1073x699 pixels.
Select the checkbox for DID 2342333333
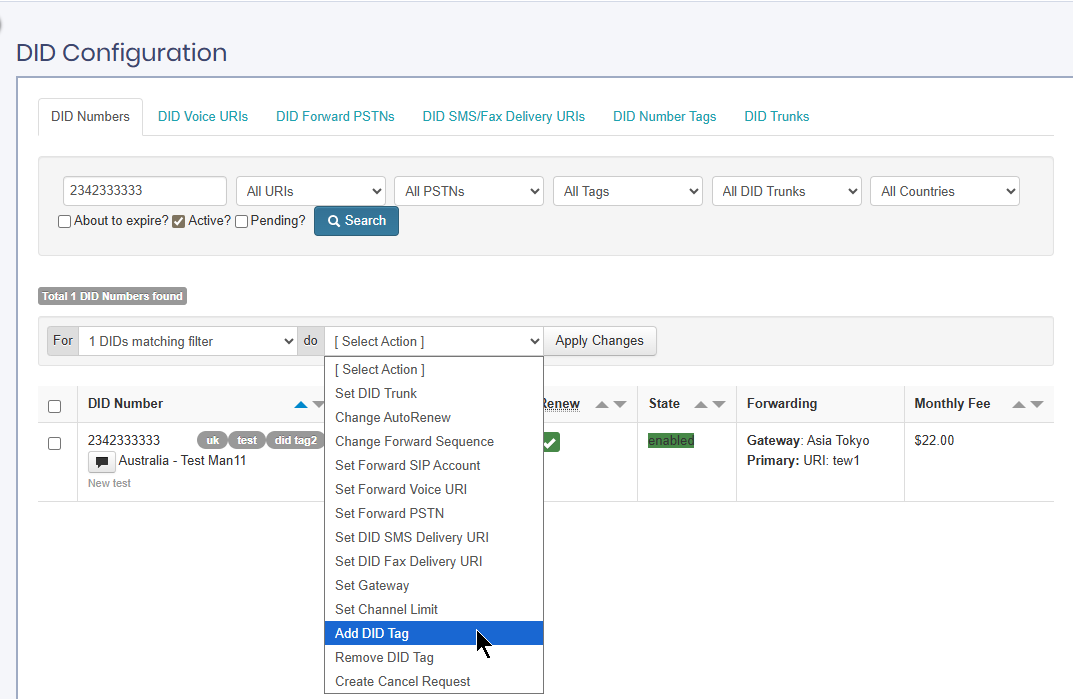pyautogui.click(x=55, y=443)
